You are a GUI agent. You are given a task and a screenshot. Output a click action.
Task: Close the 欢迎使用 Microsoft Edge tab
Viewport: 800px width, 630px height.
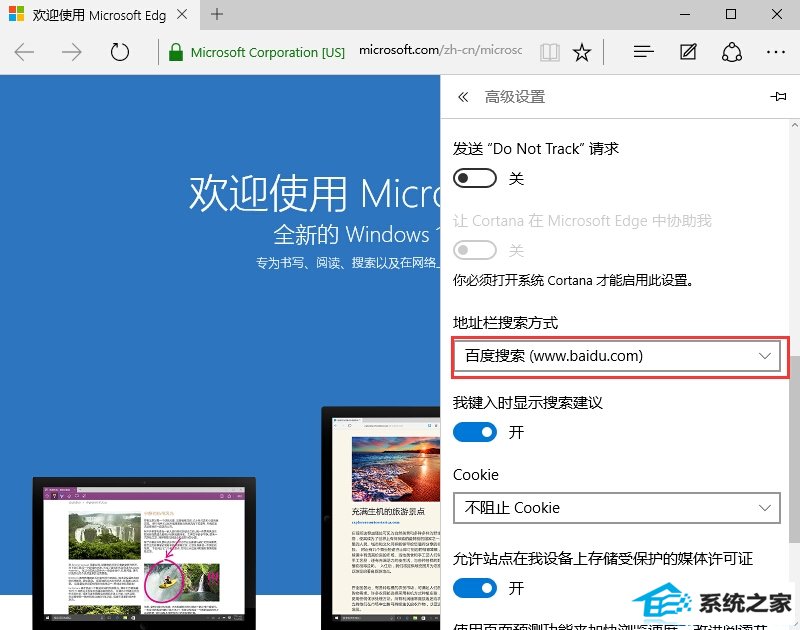click(182, 14)
